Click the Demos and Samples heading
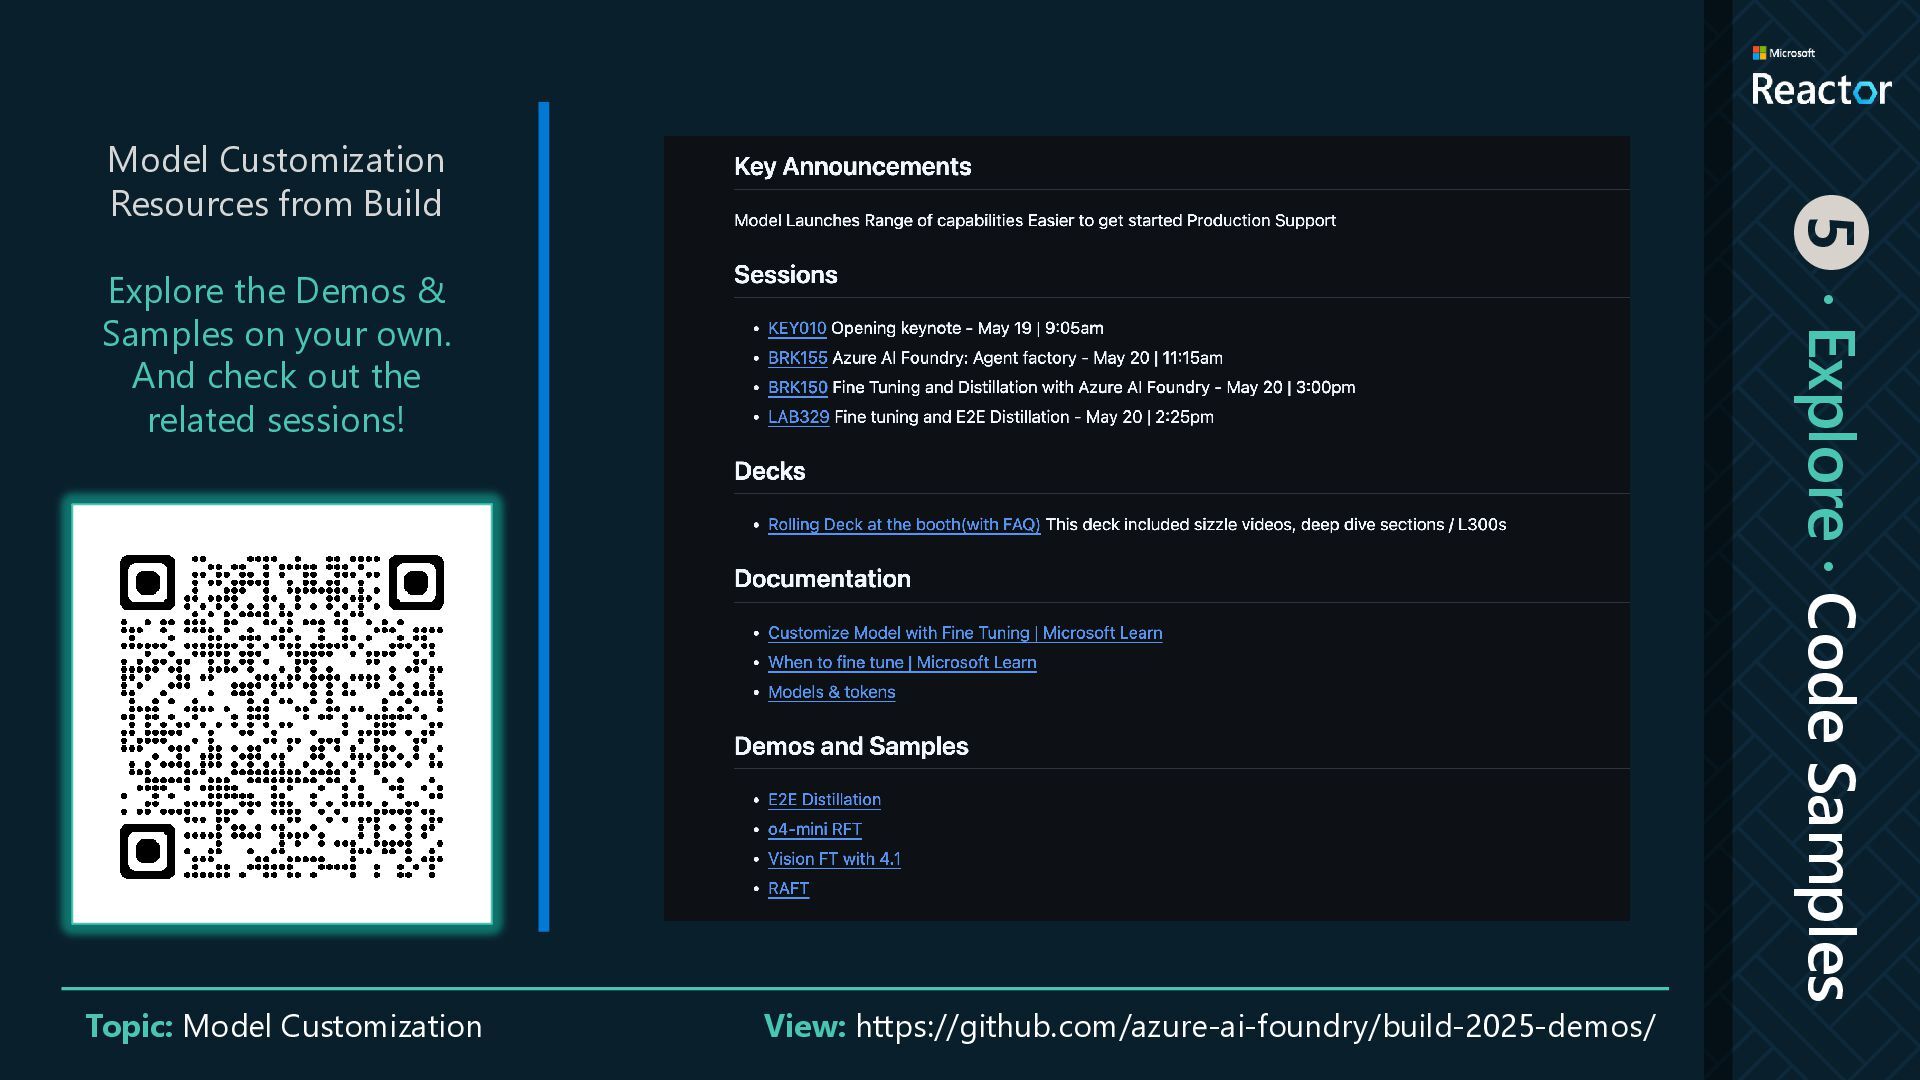The width and height of the screenshot is (1920, 1080). [x=851, y=746]
